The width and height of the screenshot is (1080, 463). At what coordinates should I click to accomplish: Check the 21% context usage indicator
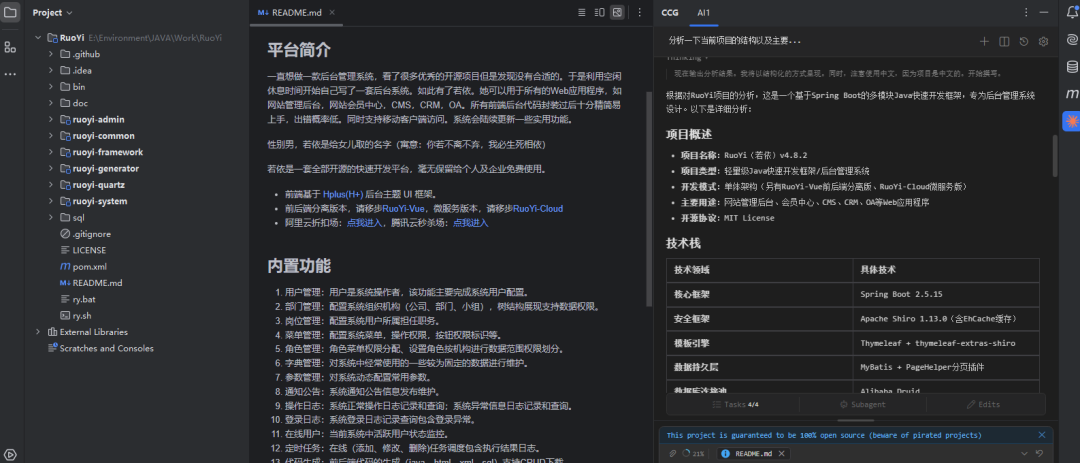pos(694,454)
